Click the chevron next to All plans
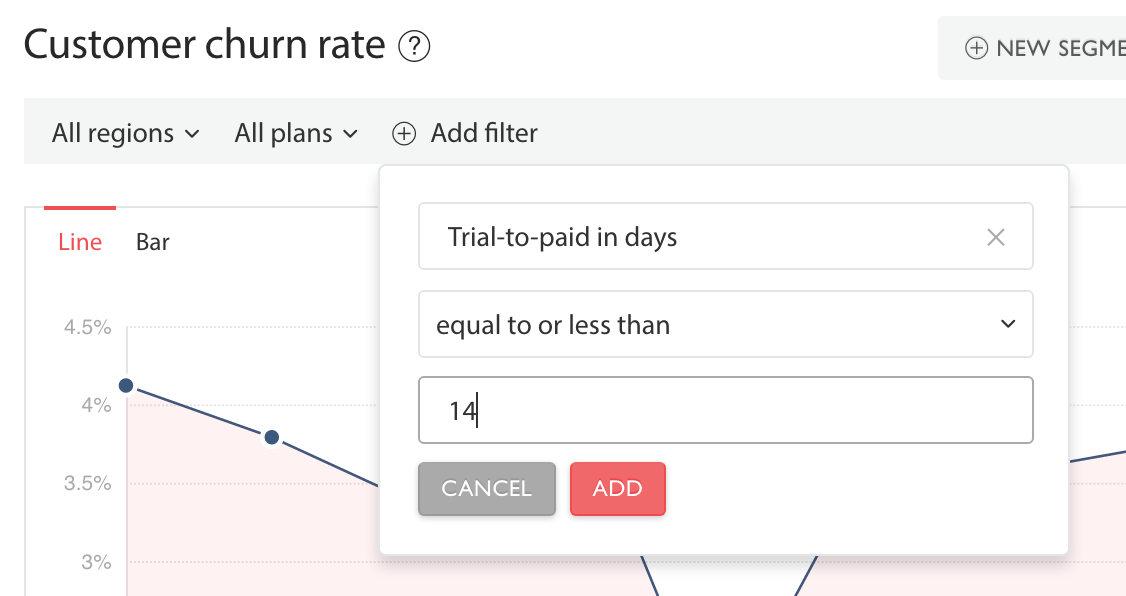Screen dimensions: 1126x596 (350, 134)
